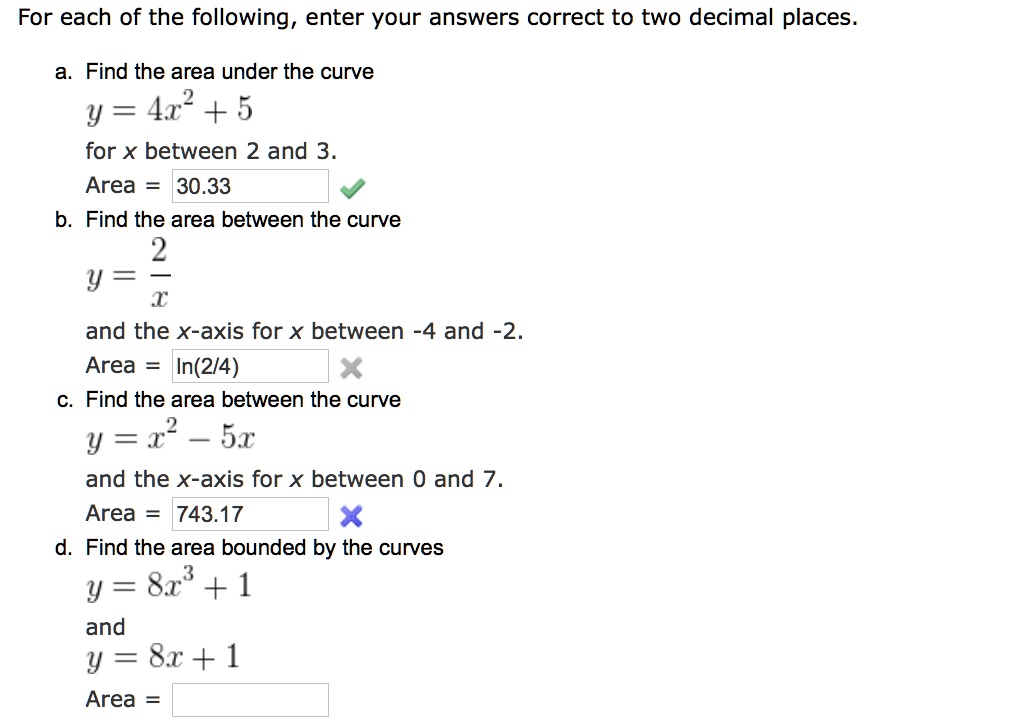Select the empty Area input for part d
The image size is (1016, 728).
(x=250, y=699)
